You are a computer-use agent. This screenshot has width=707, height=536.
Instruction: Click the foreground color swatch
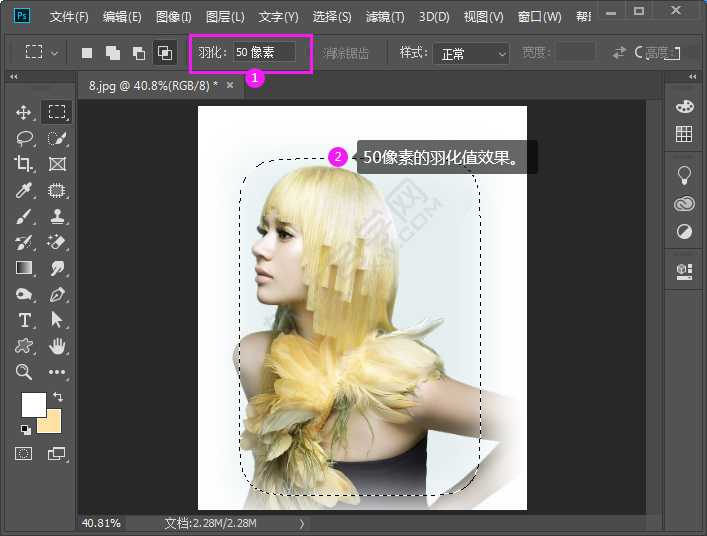click(33, 404)
